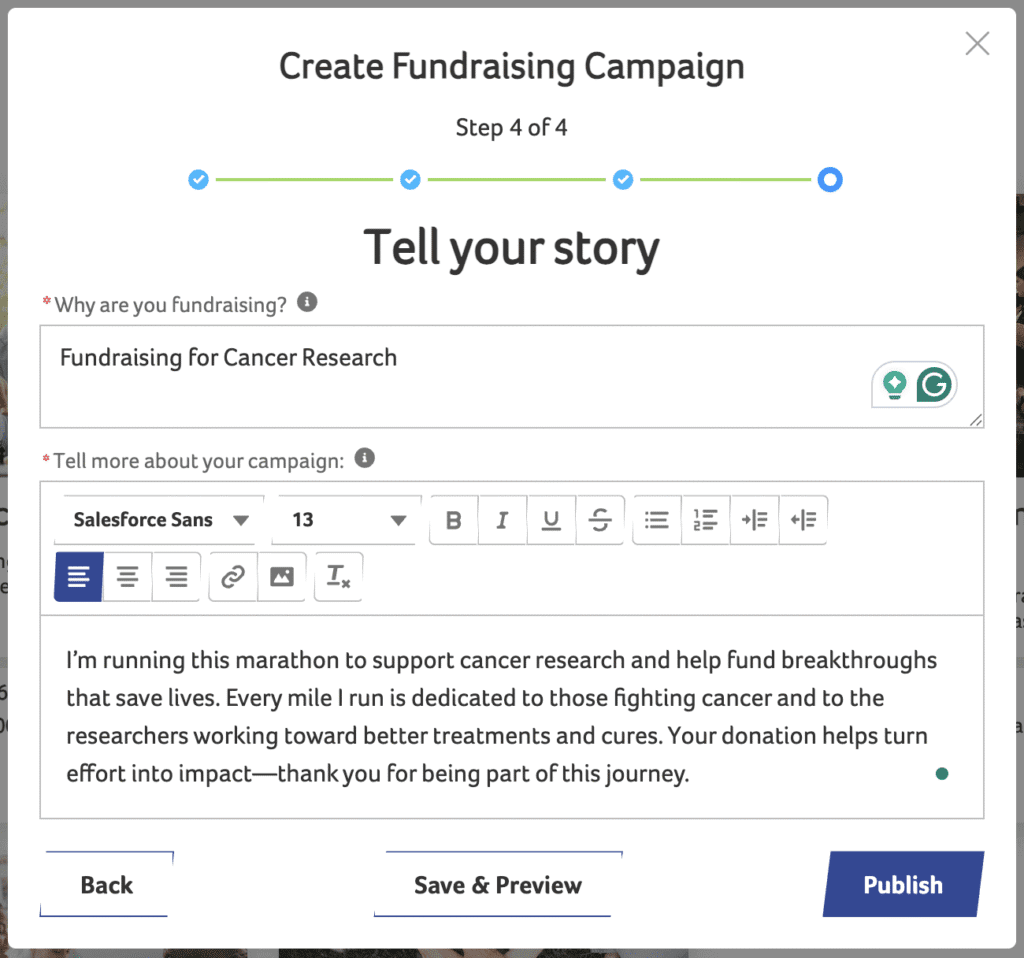
Task: Click the Publish button
Action: click(903, 885)
